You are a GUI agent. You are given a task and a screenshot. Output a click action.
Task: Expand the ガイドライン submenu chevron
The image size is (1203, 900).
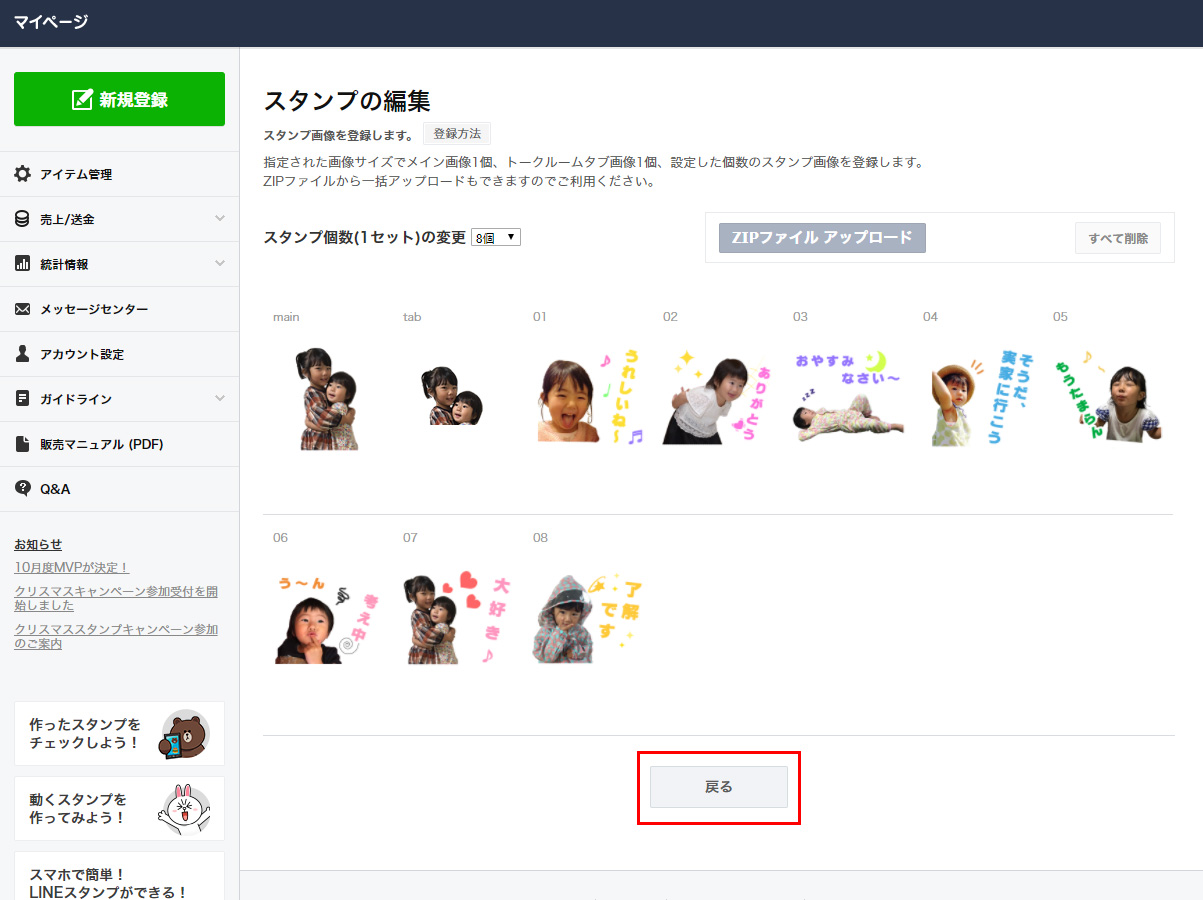click(x=220, y=399)
